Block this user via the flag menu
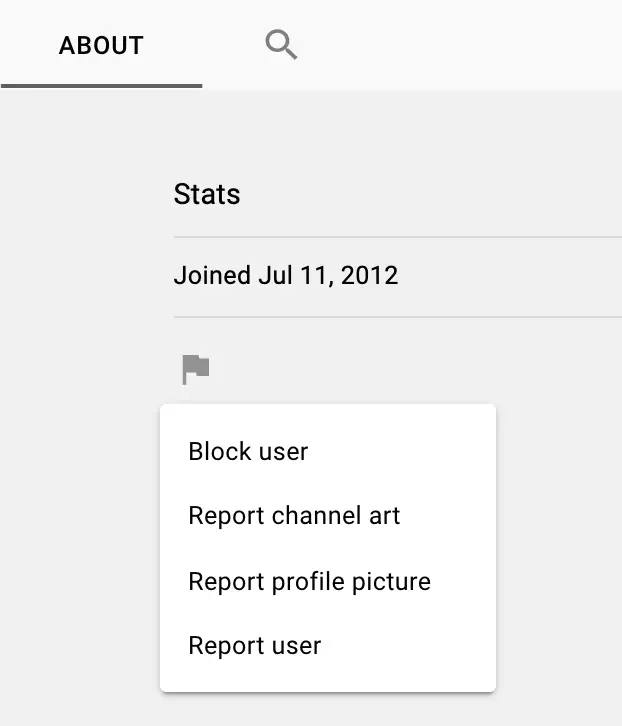This screenshot has height=726, width=622. [x=248, y=451]
